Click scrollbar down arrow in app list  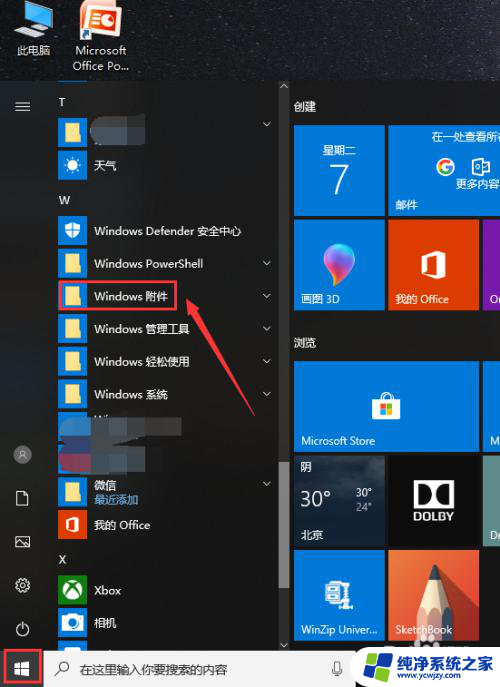click(284, 645)
